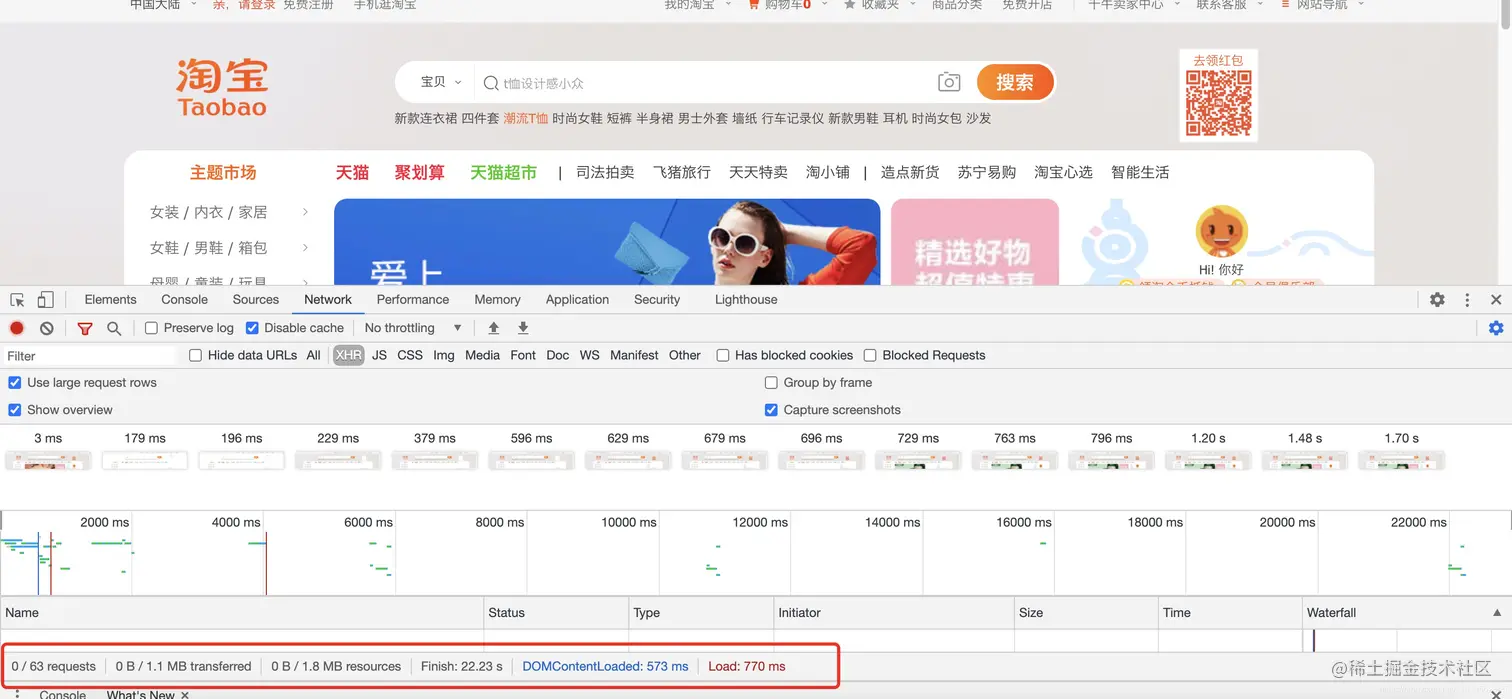
Task: Toggle the network filter funnel icon
Action: 85,328
